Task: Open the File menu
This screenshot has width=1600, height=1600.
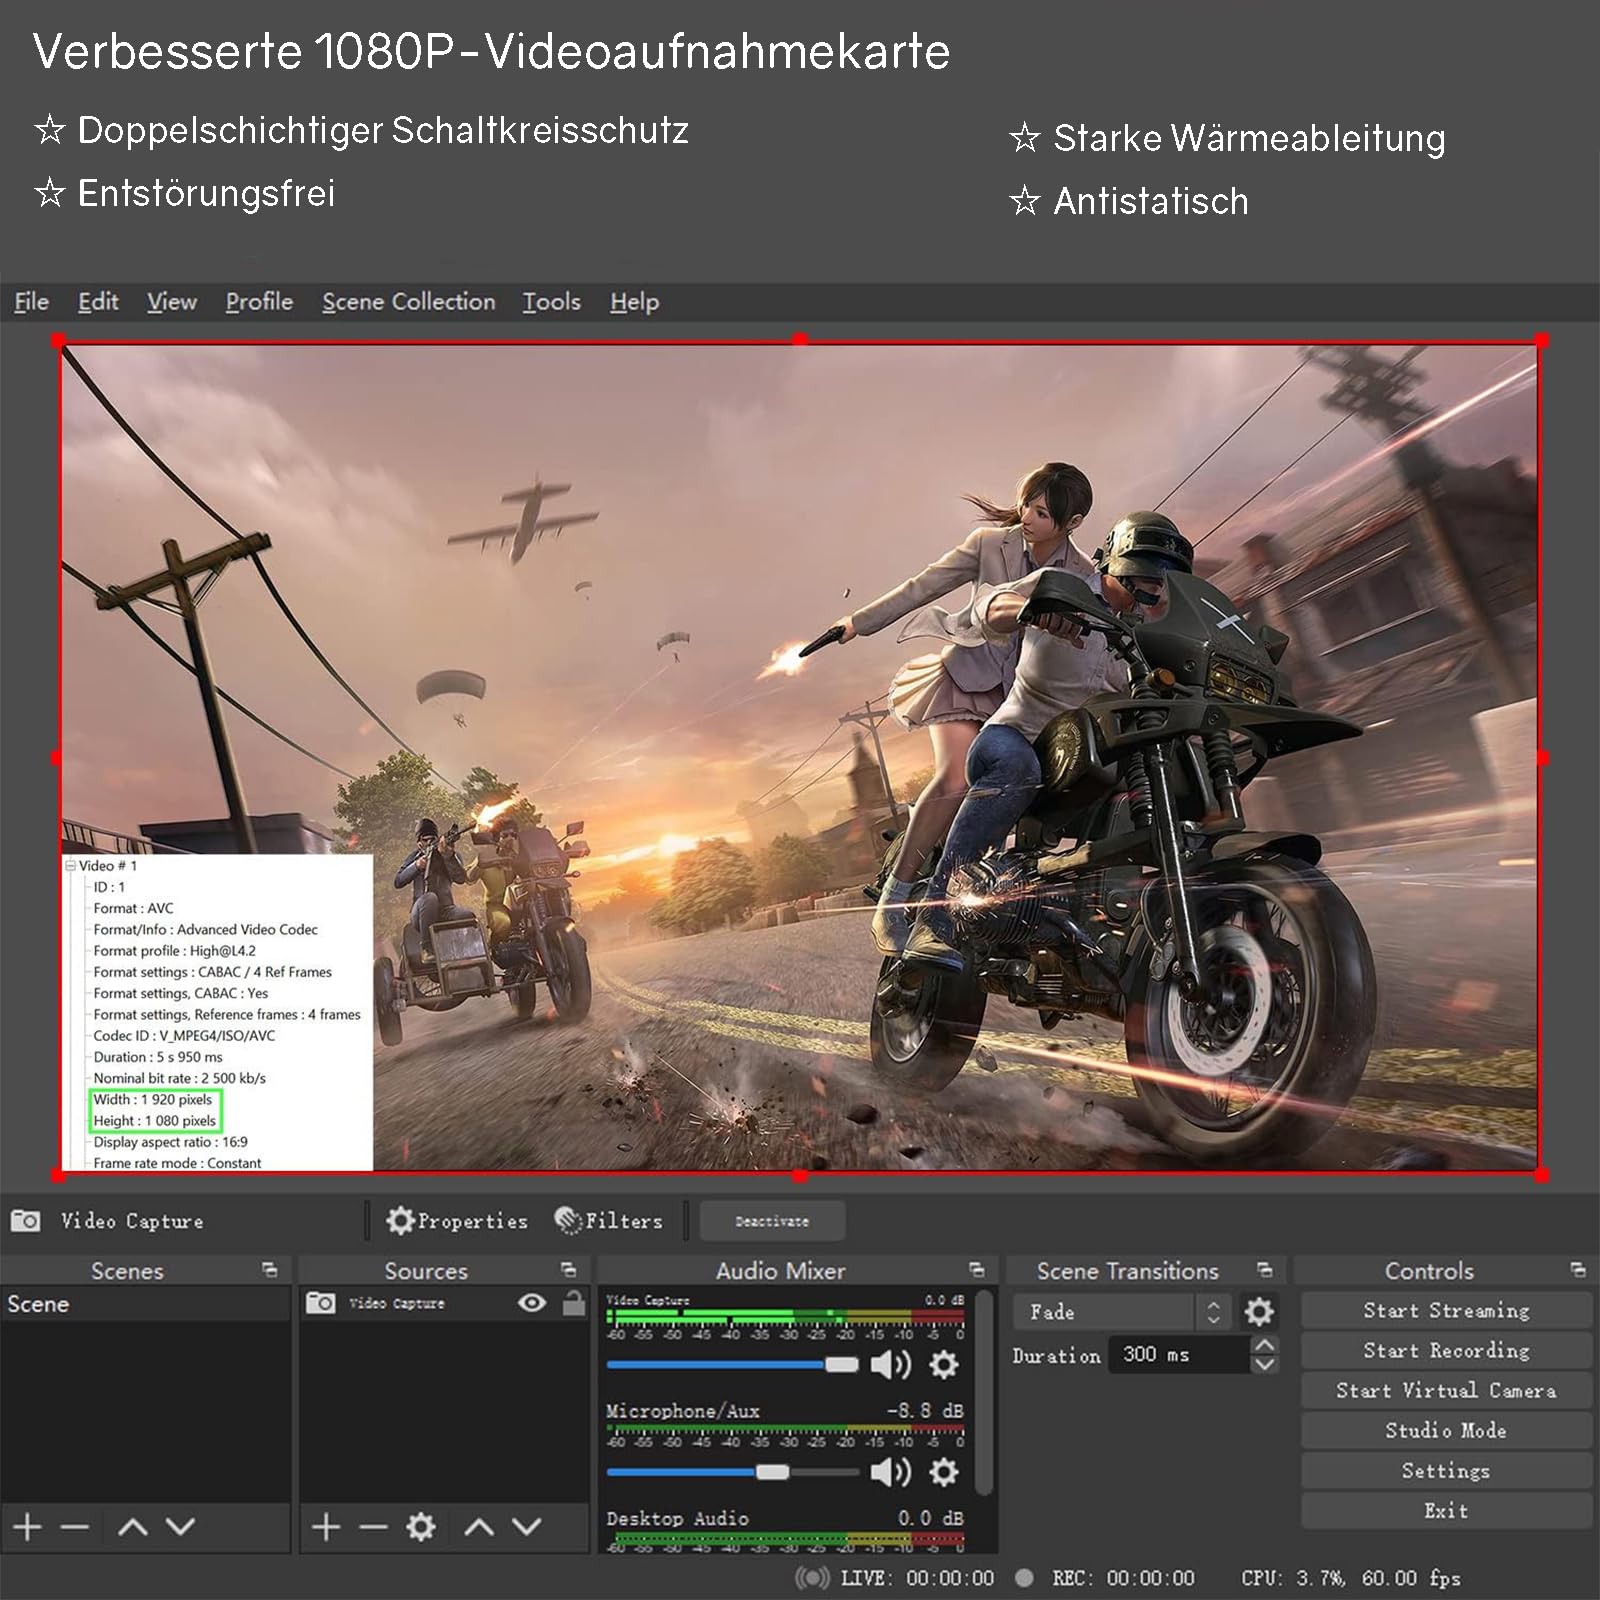Action: [x=31, y=302]
